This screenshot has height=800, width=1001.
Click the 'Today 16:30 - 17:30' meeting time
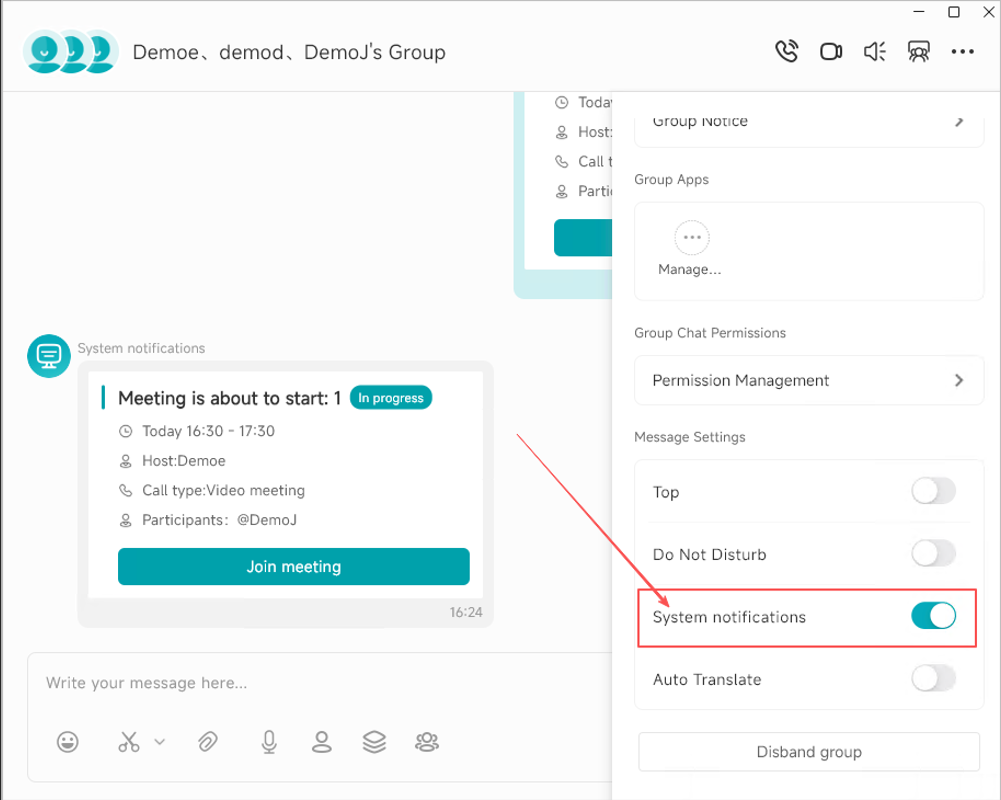(208, 431)
